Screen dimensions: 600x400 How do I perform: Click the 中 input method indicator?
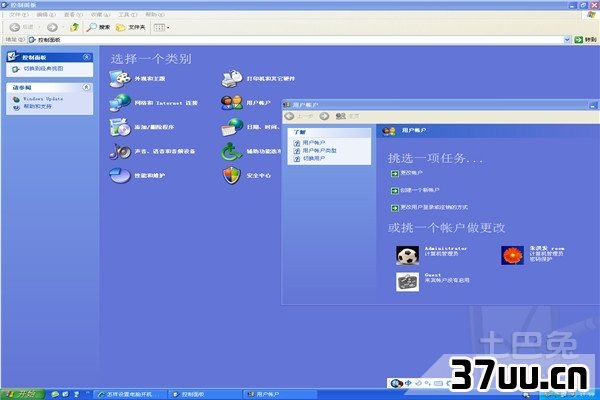tap(408, 383)
